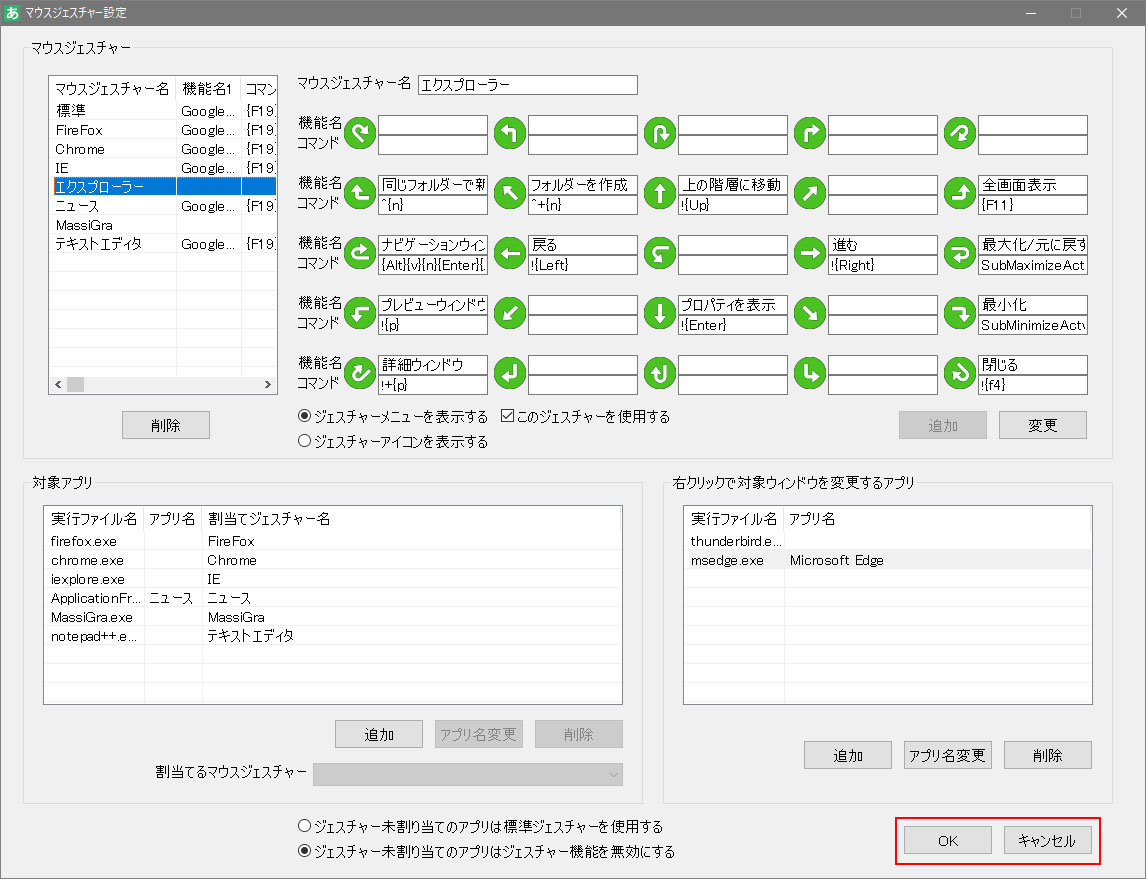Click the left arrow gesture icon beside 戻る
The height and width of the screenshot is (879, 1146).
point(509,254)
